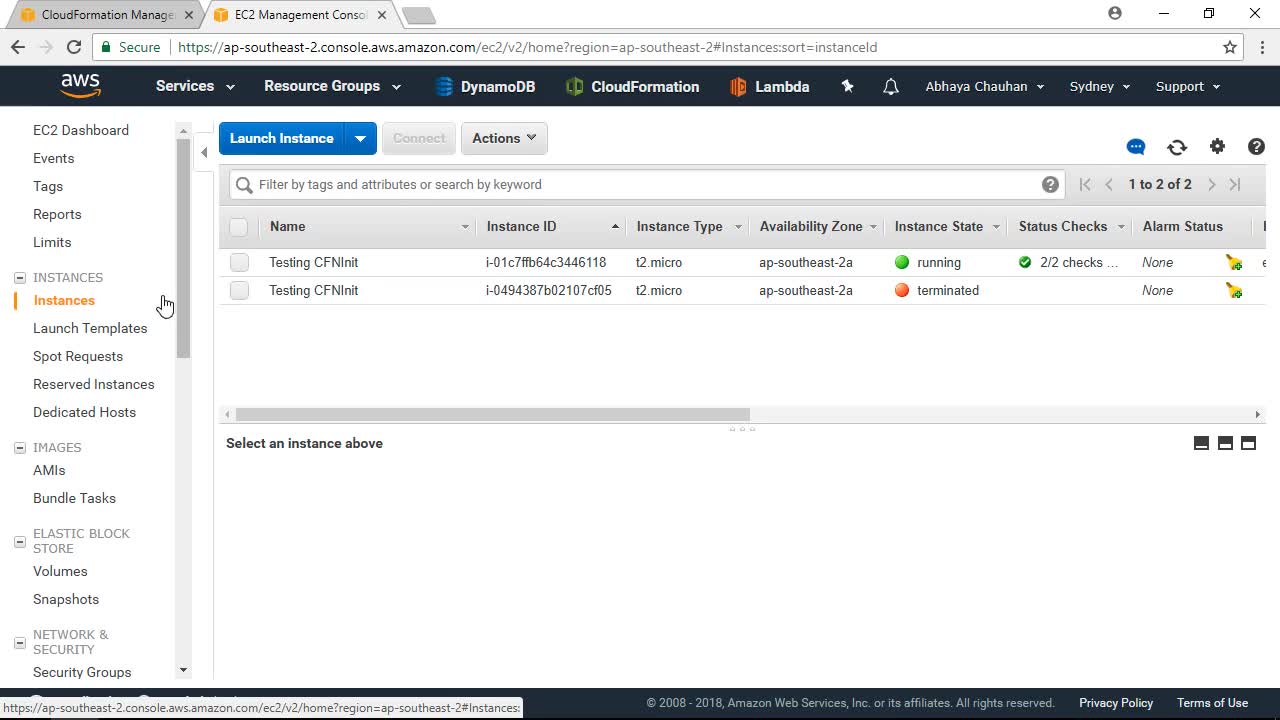The image size is (1280, 720).
Task: Open the Lambda shortcut icon
Action: tap(738, 87)
